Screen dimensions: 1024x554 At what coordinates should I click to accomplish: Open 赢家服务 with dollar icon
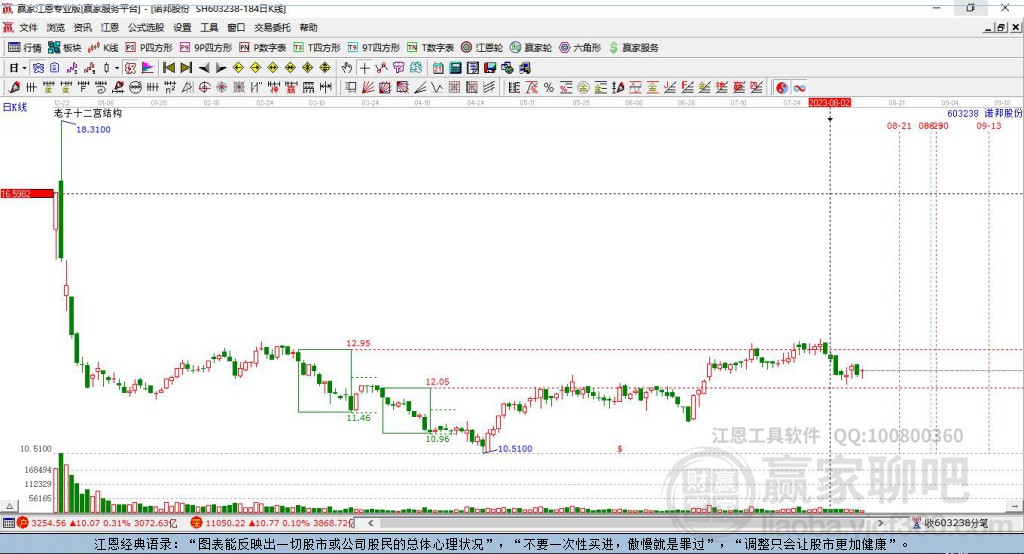633,48
